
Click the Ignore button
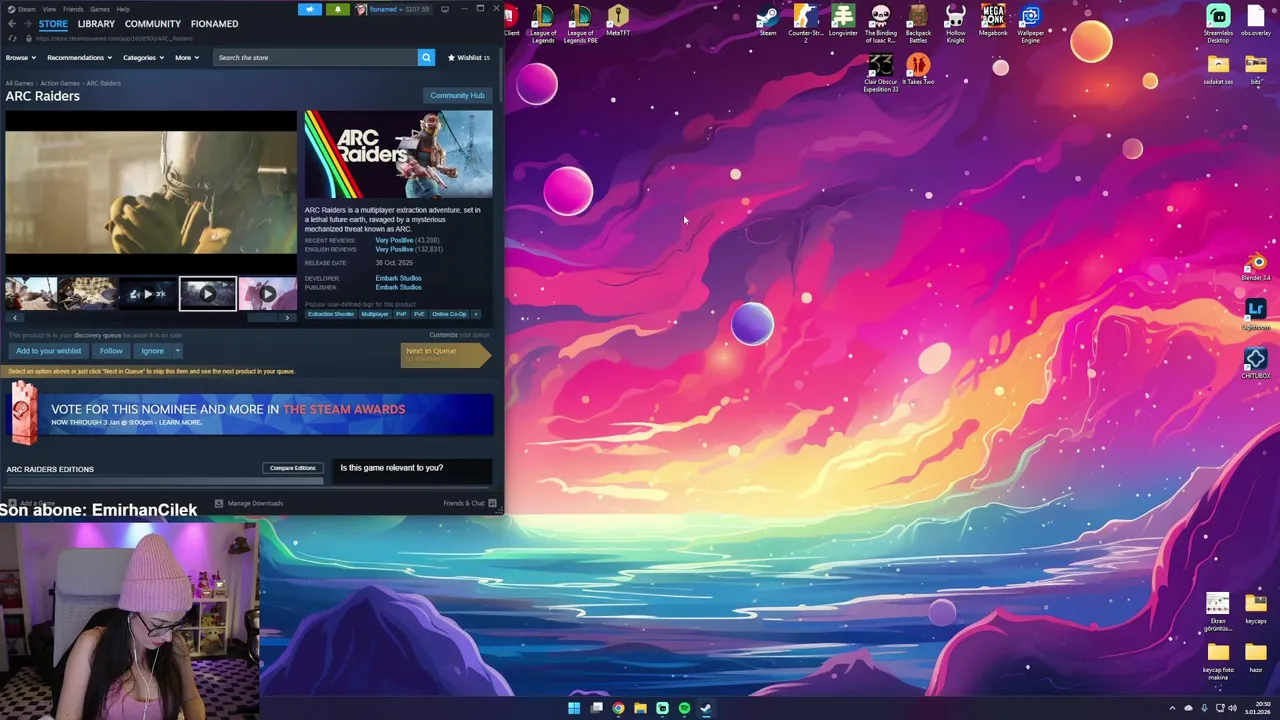pos(152,351)
